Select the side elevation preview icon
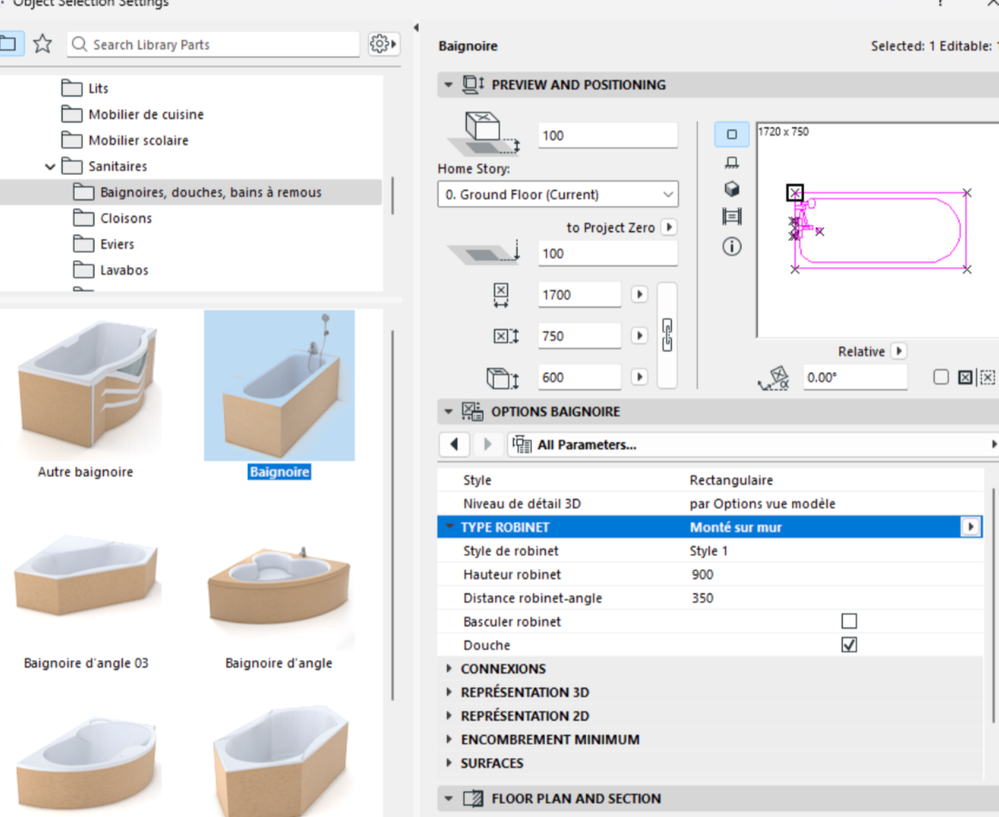This screenshot has height=817, width=999. (732, 162)
